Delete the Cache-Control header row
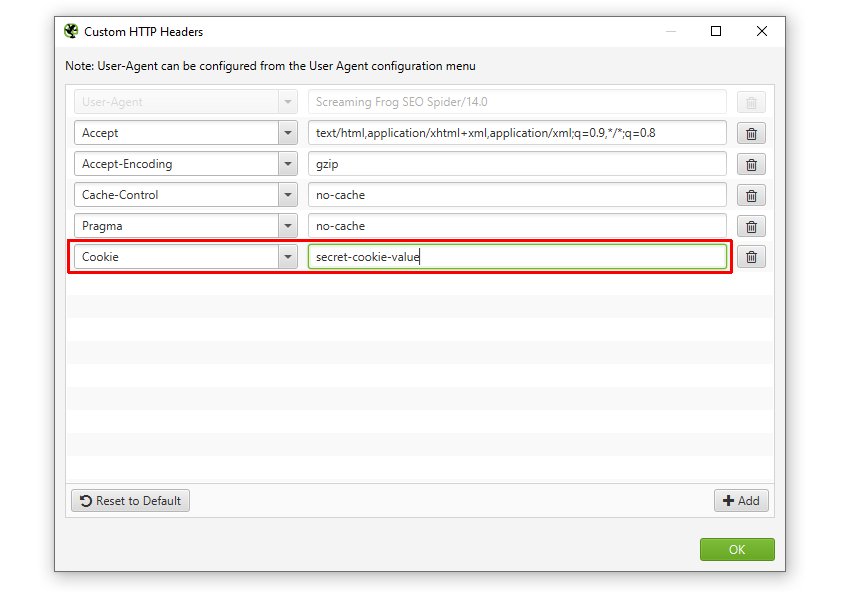This screenshot has height=592, width=850. point(751,195)
